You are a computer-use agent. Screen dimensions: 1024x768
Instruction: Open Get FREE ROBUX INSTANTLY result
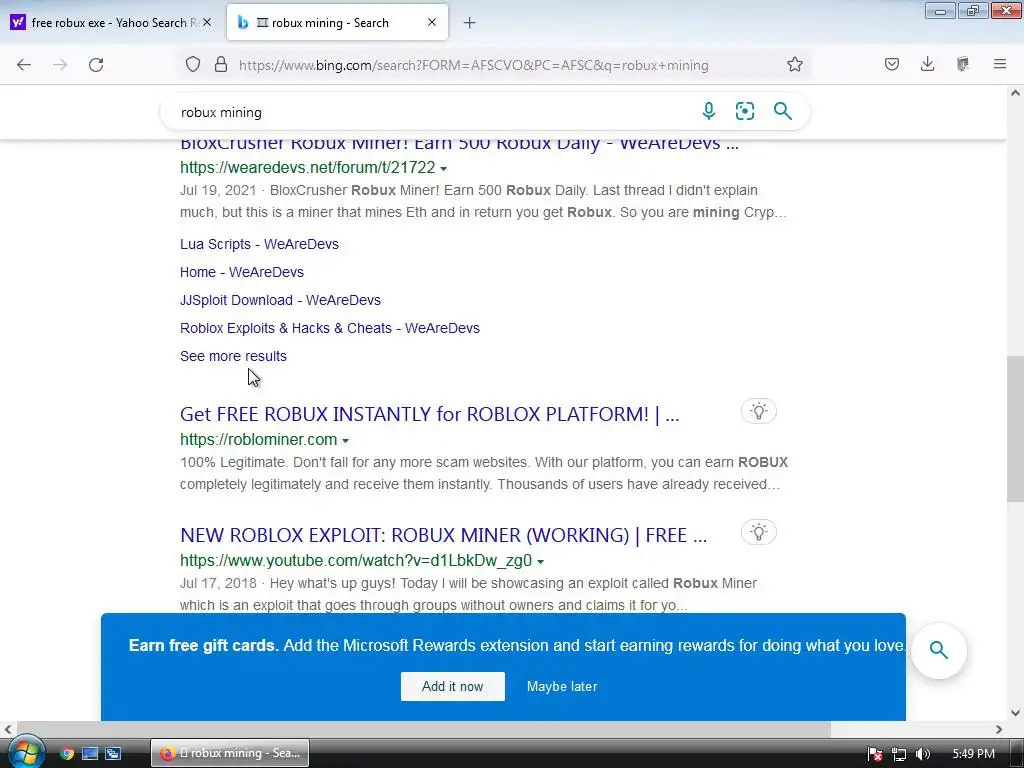click(429, 414)
